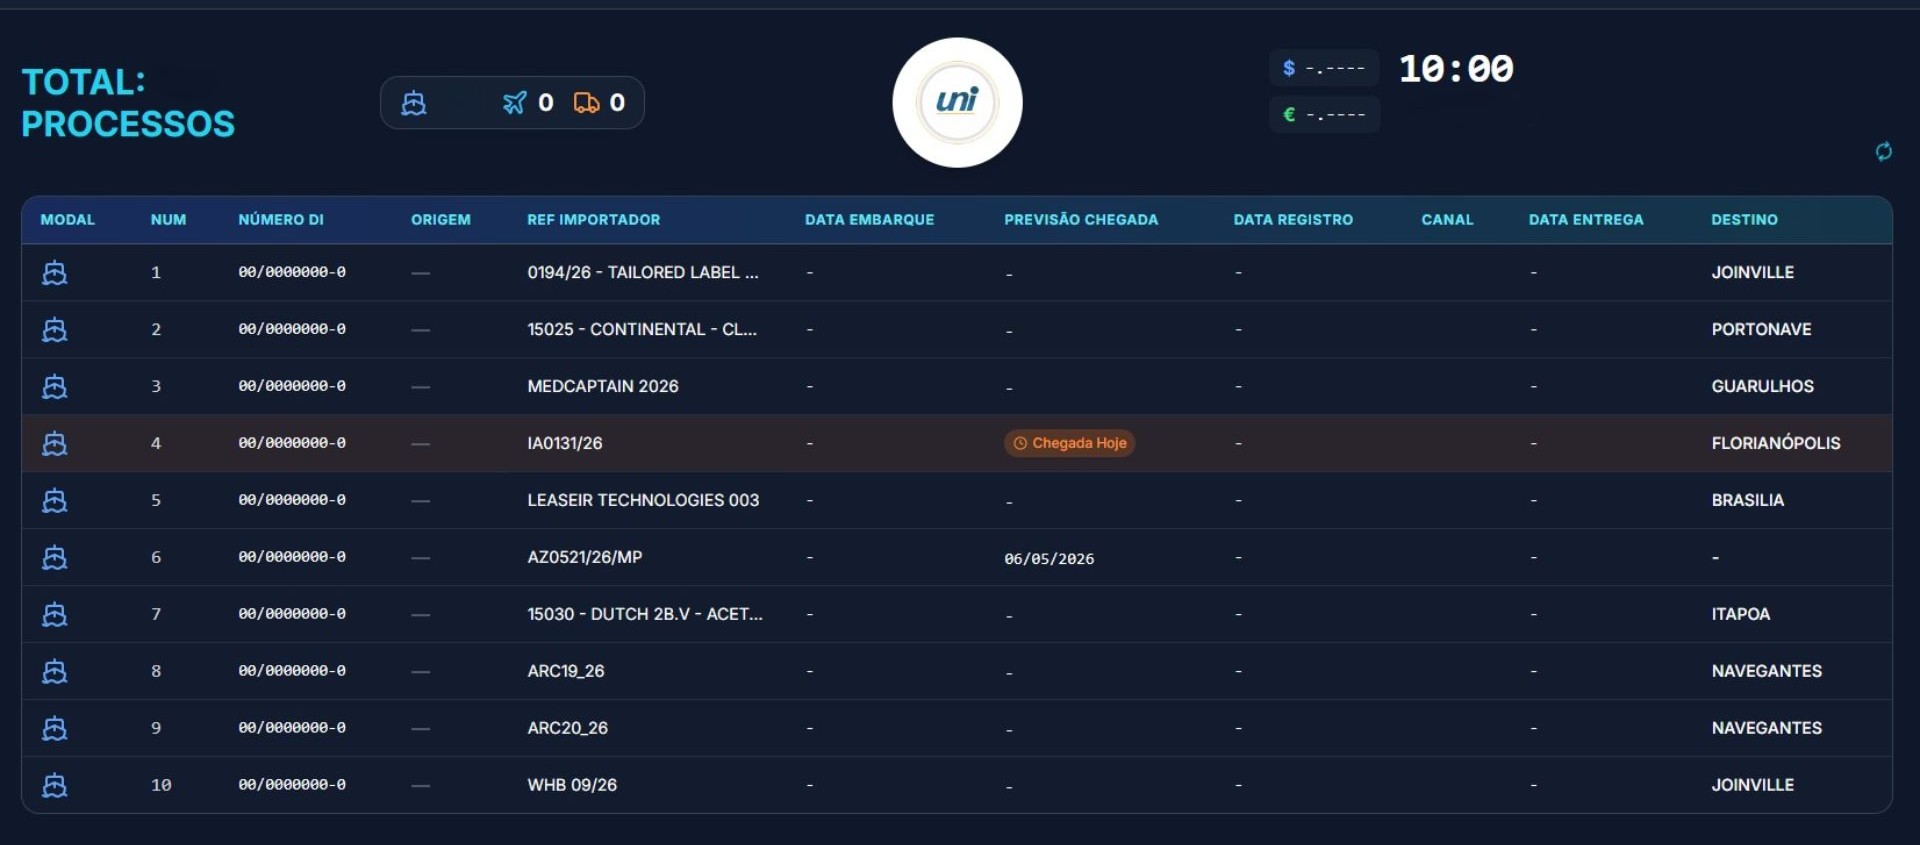Click the euro exchange rate value
1920x845 pixels.
click(x=1335, y=115)
